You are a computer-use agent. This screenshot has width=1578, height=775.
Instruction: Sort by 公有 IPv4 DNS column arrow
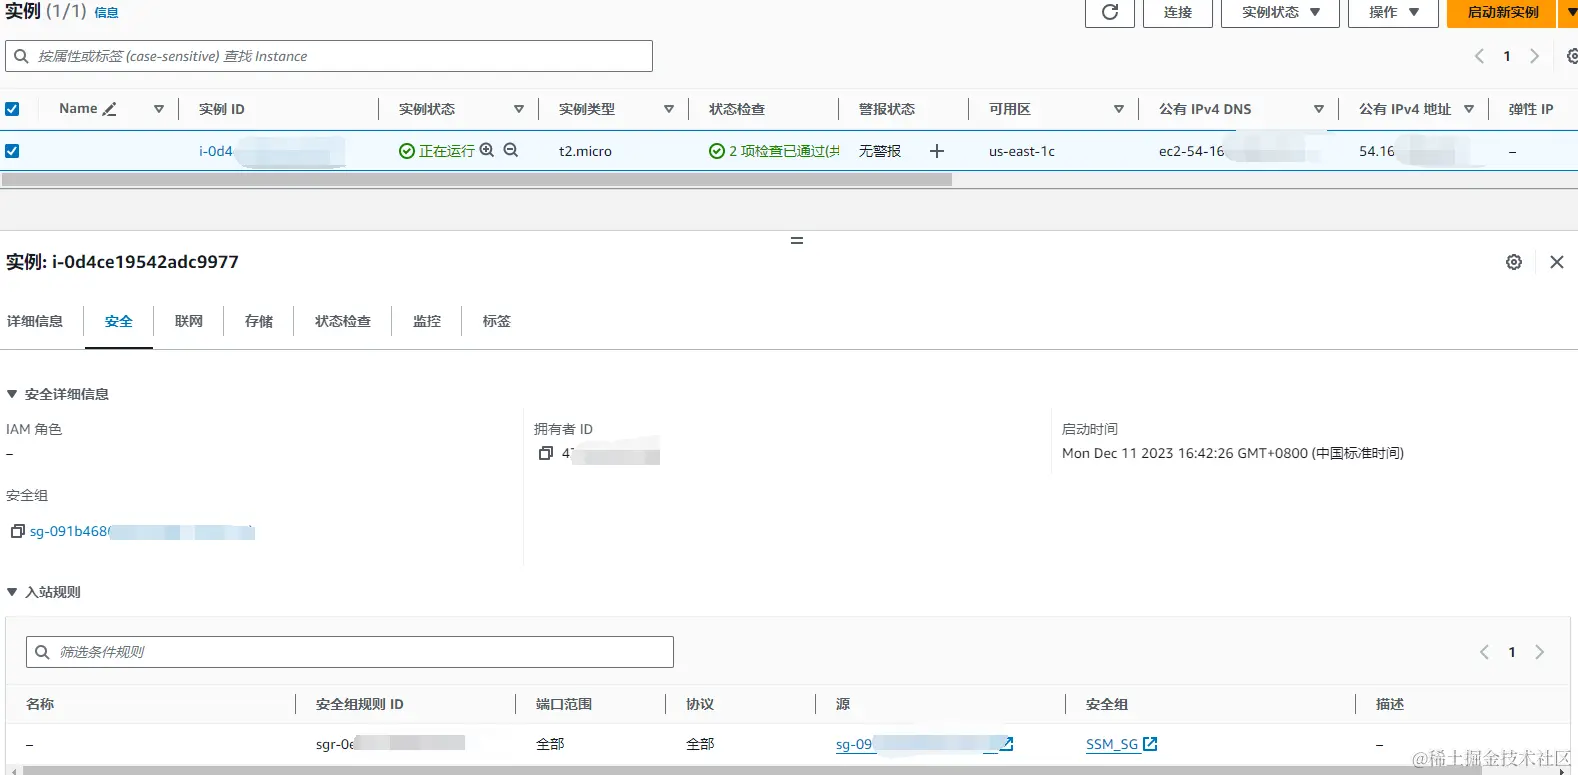tap(1319, 109)
